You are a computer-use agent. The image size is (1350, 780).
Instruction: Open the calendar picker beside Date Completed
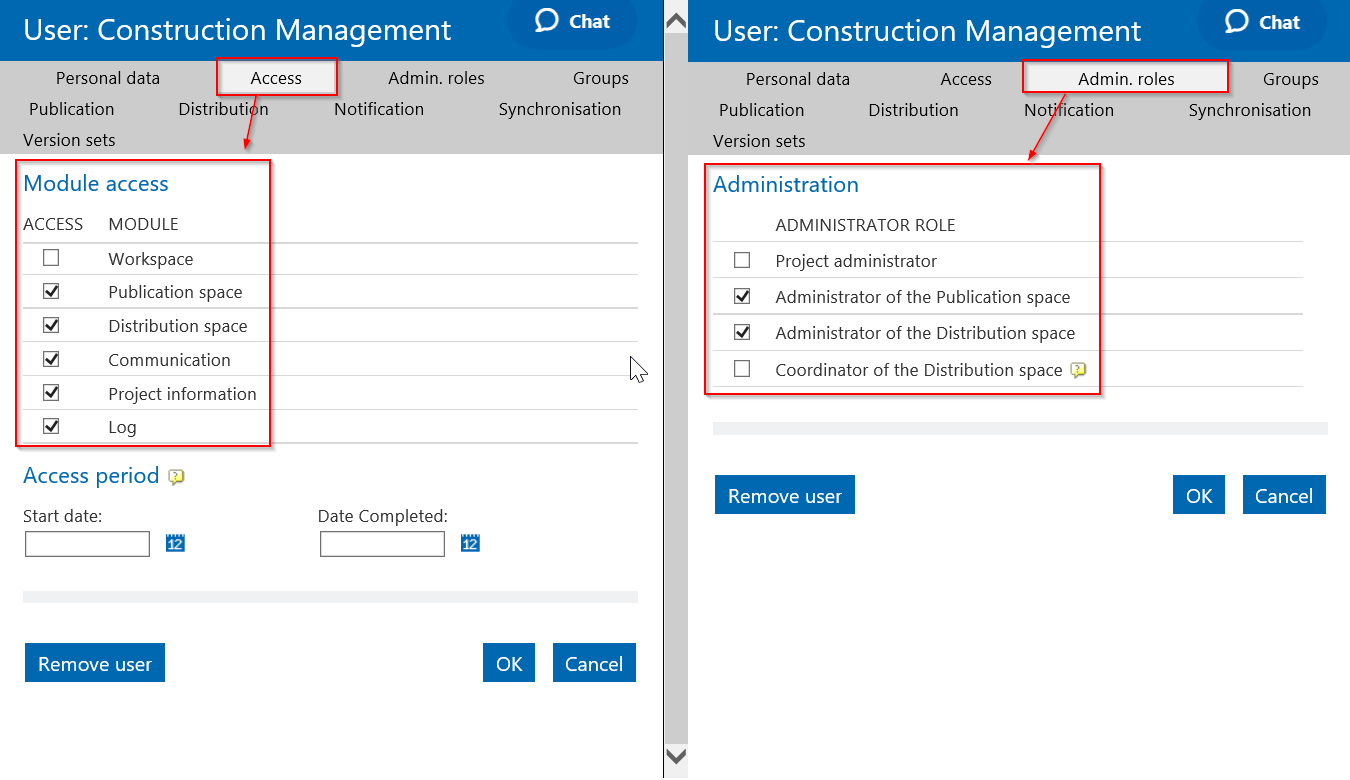coord(470,543)
